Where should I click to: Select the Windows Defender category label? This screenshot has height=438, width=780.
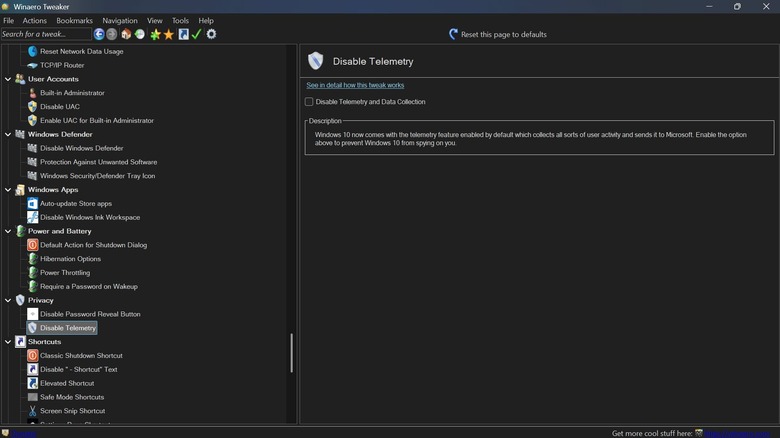(60, 134)
